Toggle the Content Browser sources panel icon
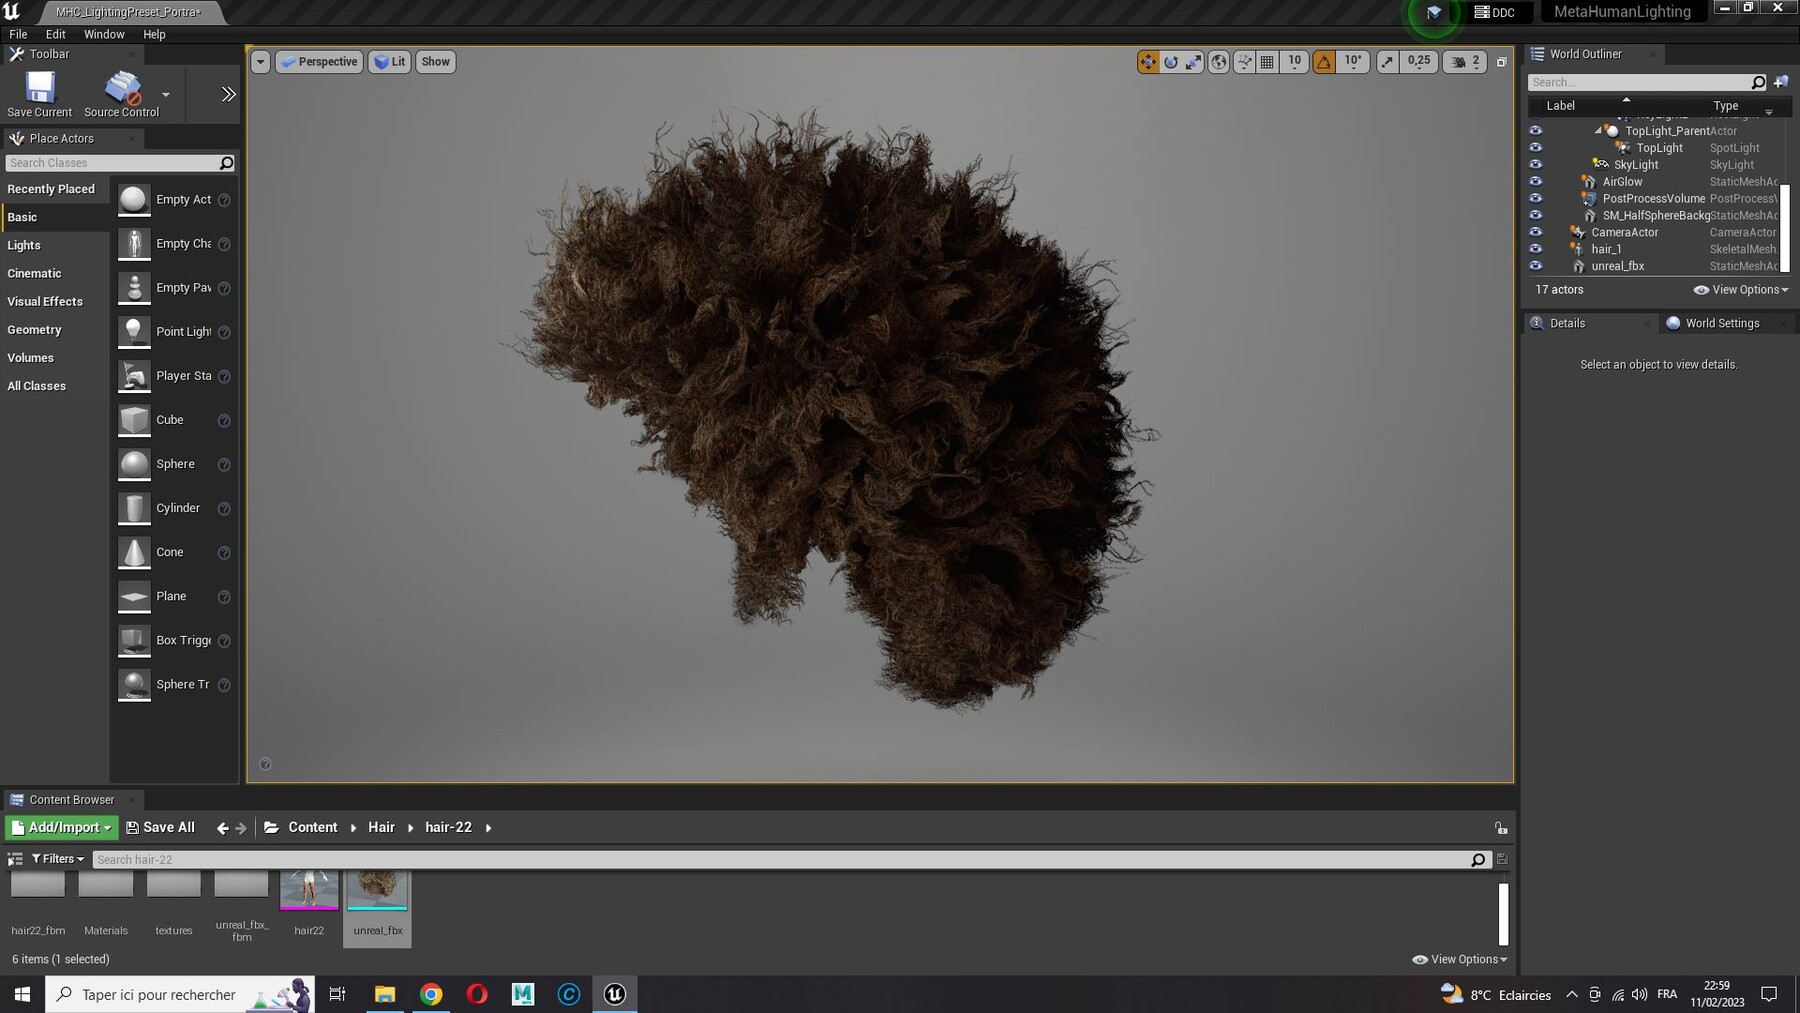 point(15,859)
